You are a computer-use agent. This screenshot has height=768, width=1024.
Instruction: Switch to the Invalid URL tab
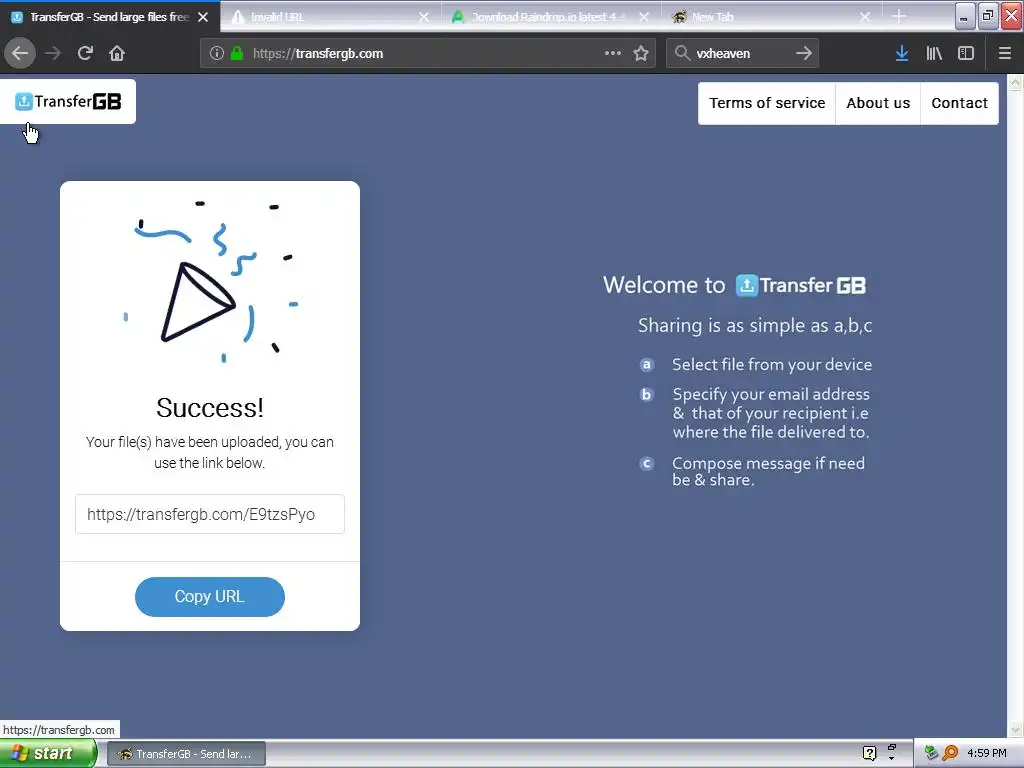329,17
